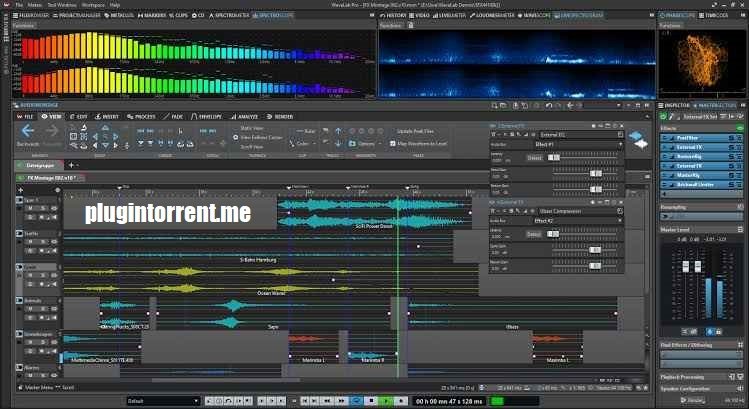Expand the Final Effects / Dithering section

[x=701, y=345]
